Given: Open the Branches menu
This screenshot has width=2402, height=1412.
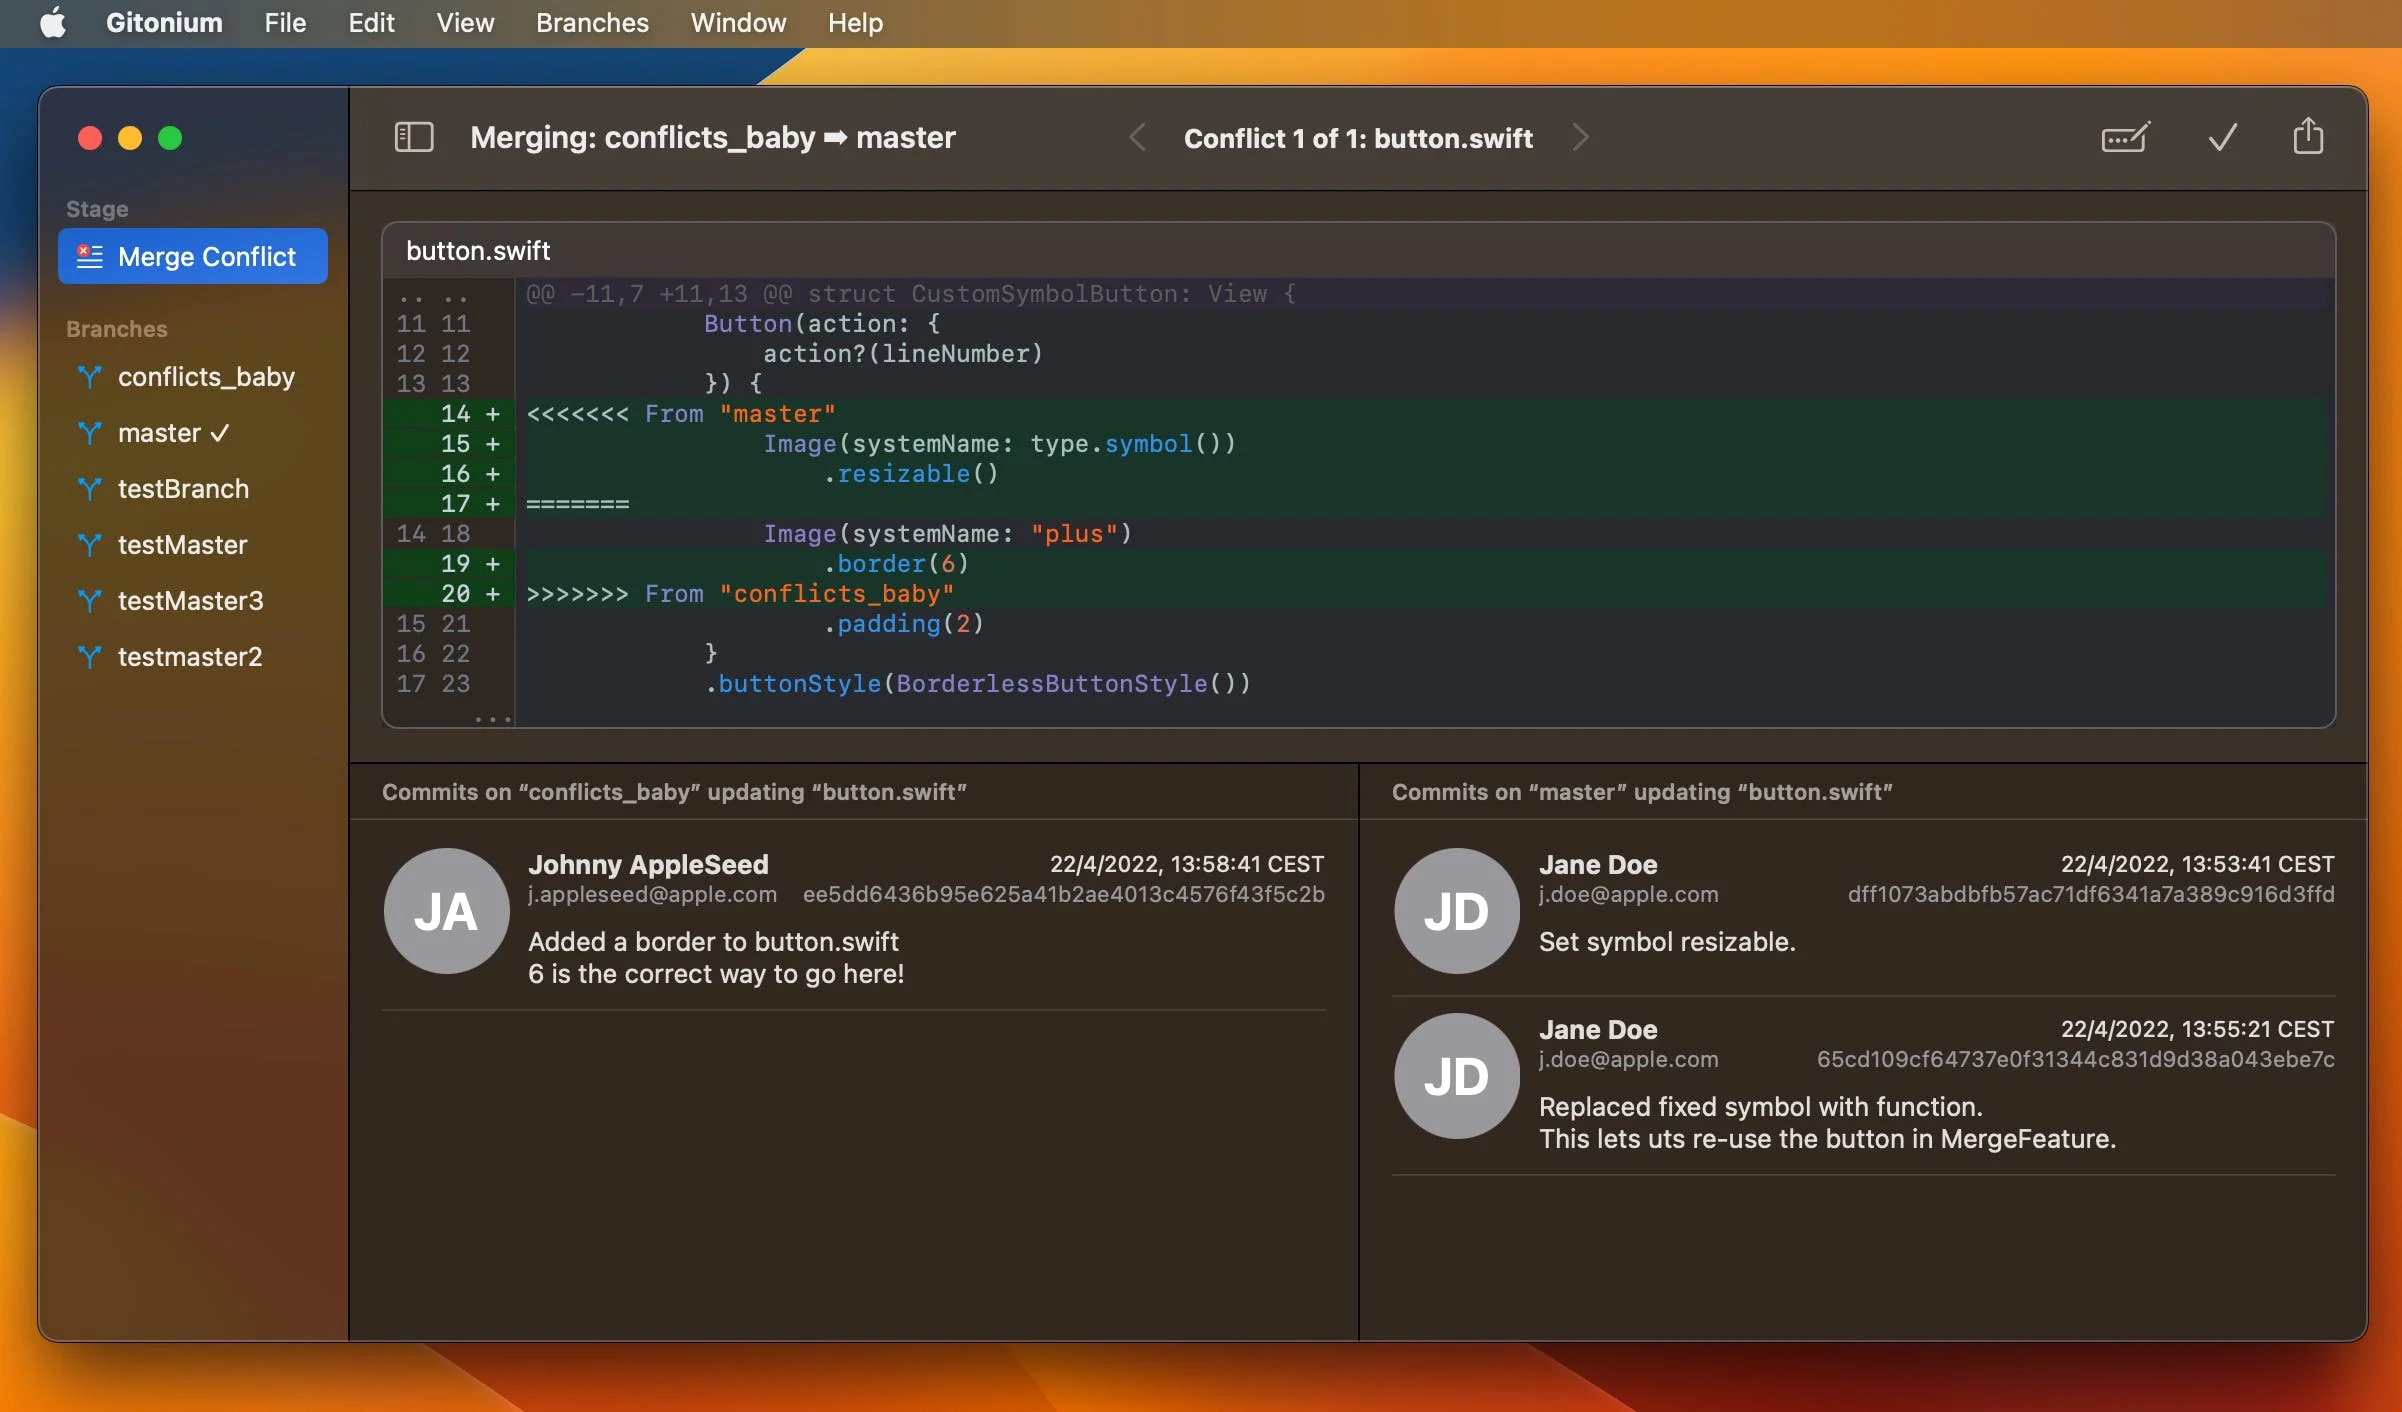Looking at the screenshot, I should click(x=592, y=23).
